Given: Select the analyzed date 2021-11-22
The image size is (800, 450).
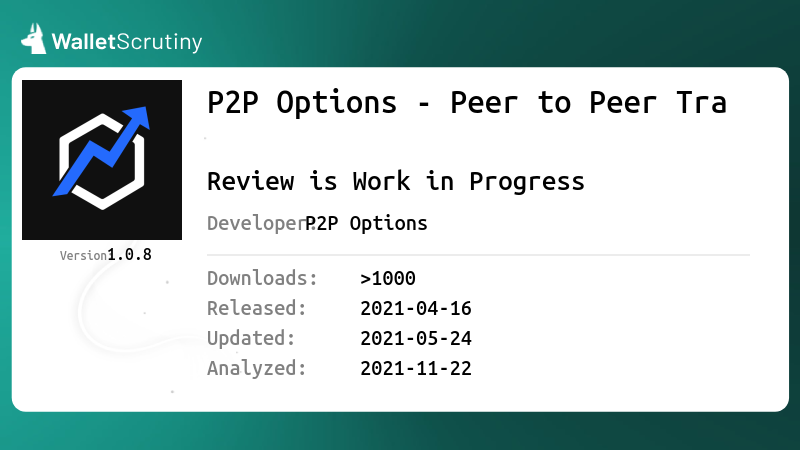Looking at the screenshot, I should tap(416, 368).
